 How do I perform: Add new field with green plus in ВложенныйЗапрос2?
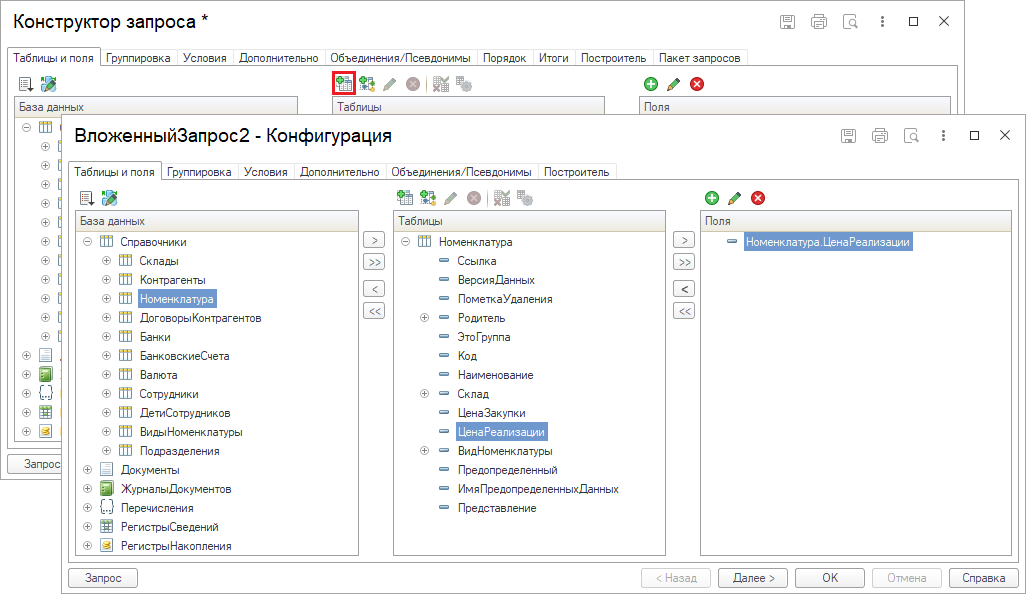point(712,198)
